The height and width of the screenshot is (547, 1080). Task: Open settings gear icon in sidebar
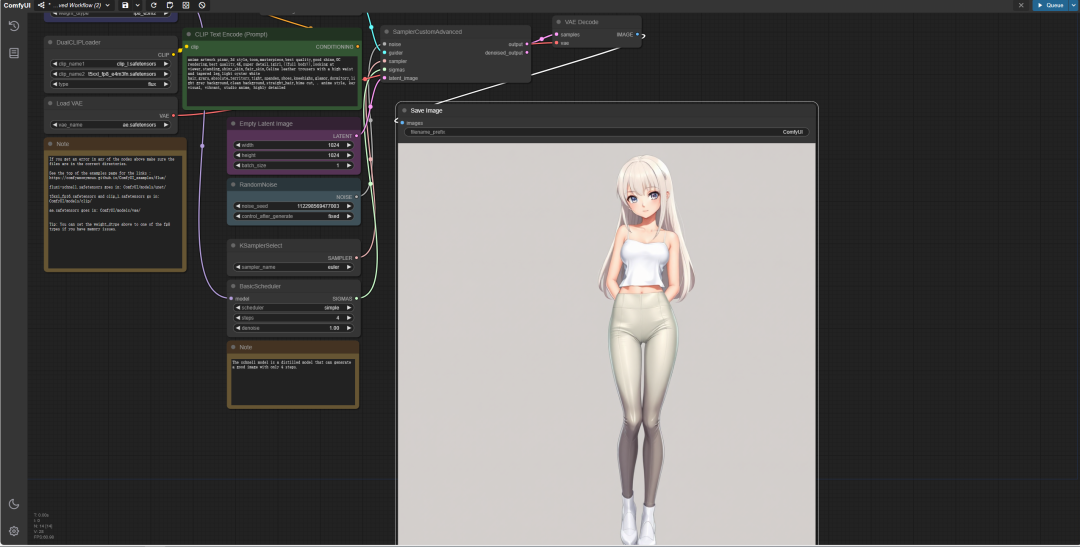[x=14, y=531]
